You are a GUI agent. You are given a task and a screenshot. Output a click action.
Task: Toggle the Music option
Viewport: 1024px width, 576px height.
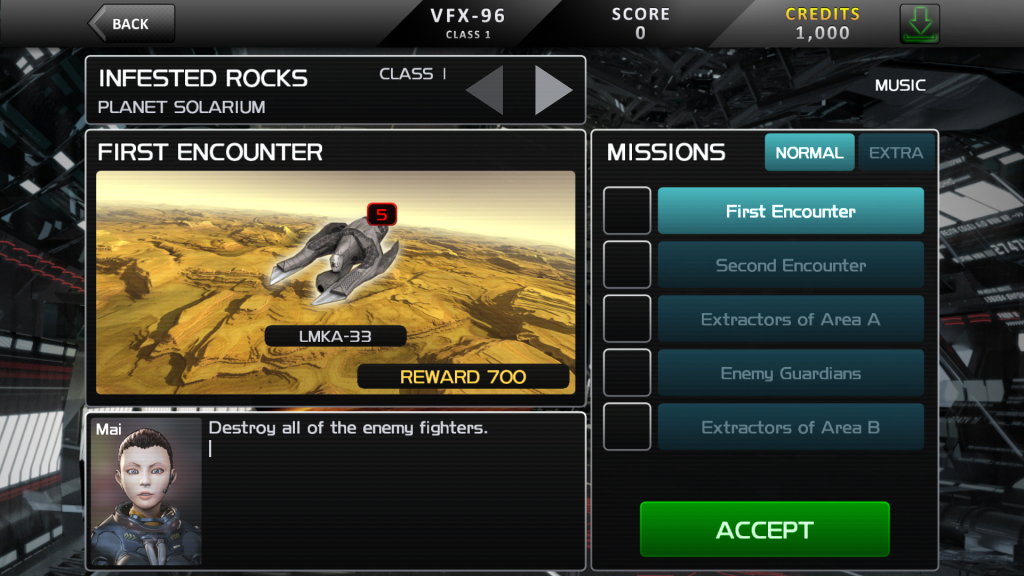[x=900, y=86]
